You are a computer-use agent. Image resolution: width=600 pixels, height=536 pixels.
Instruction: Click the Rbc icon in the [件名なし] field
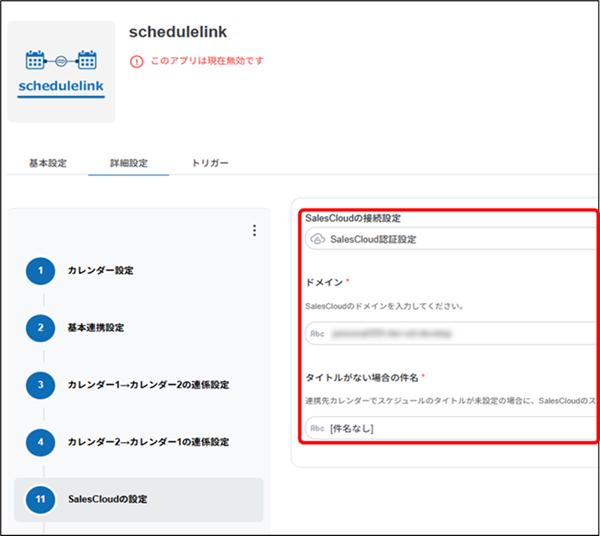(318, 429)
